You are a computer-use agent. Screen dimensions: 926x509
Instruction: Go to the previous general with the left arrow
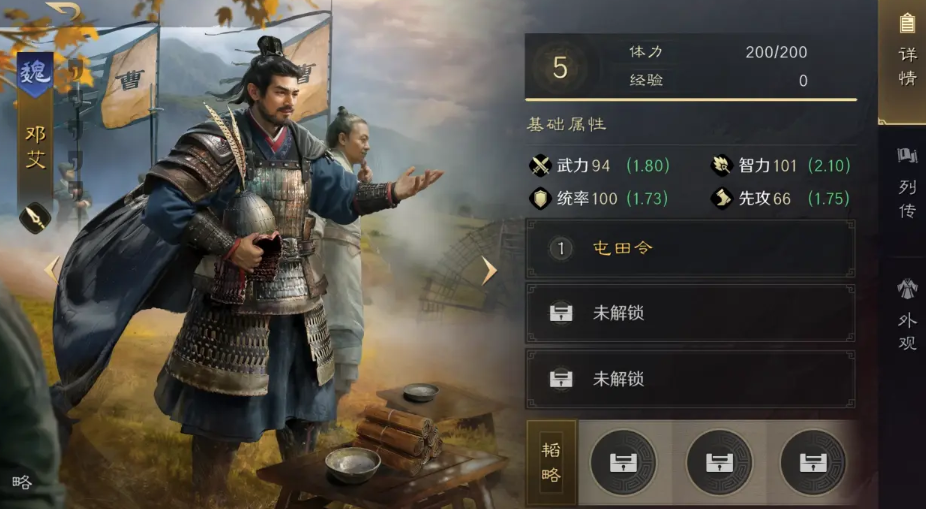pos(52,270)
